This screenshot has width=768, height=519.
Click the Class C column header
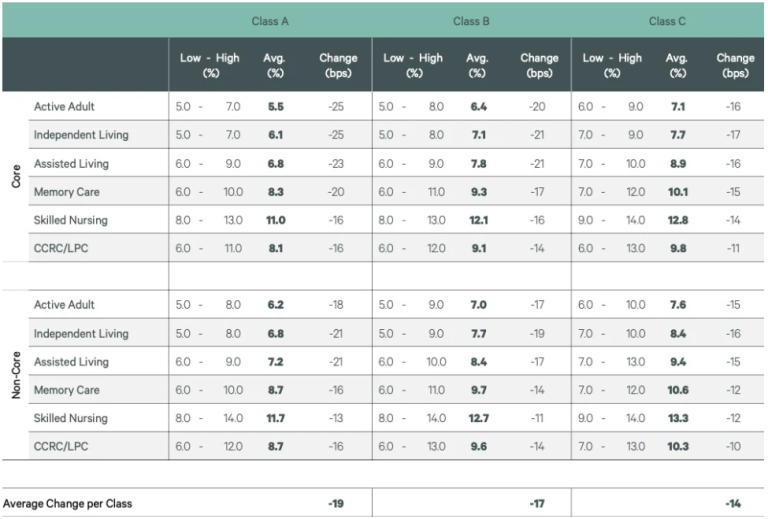[666, 21]
